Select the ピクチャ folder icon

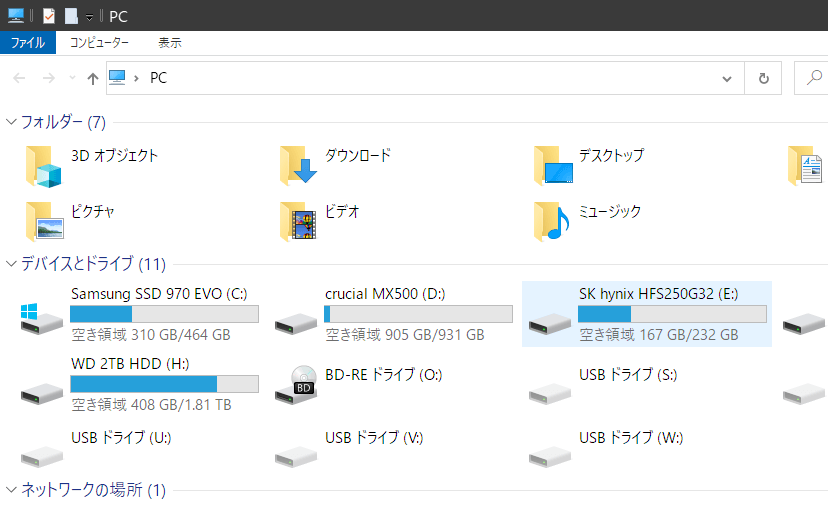[44, 221]
